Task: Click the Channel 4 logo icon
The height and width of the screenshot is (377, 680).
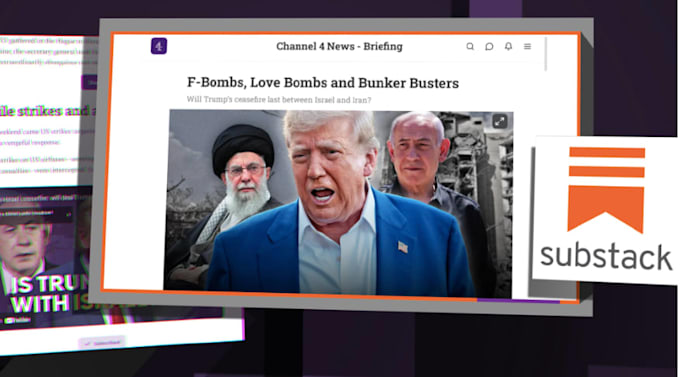Action: tap(159, 46)
